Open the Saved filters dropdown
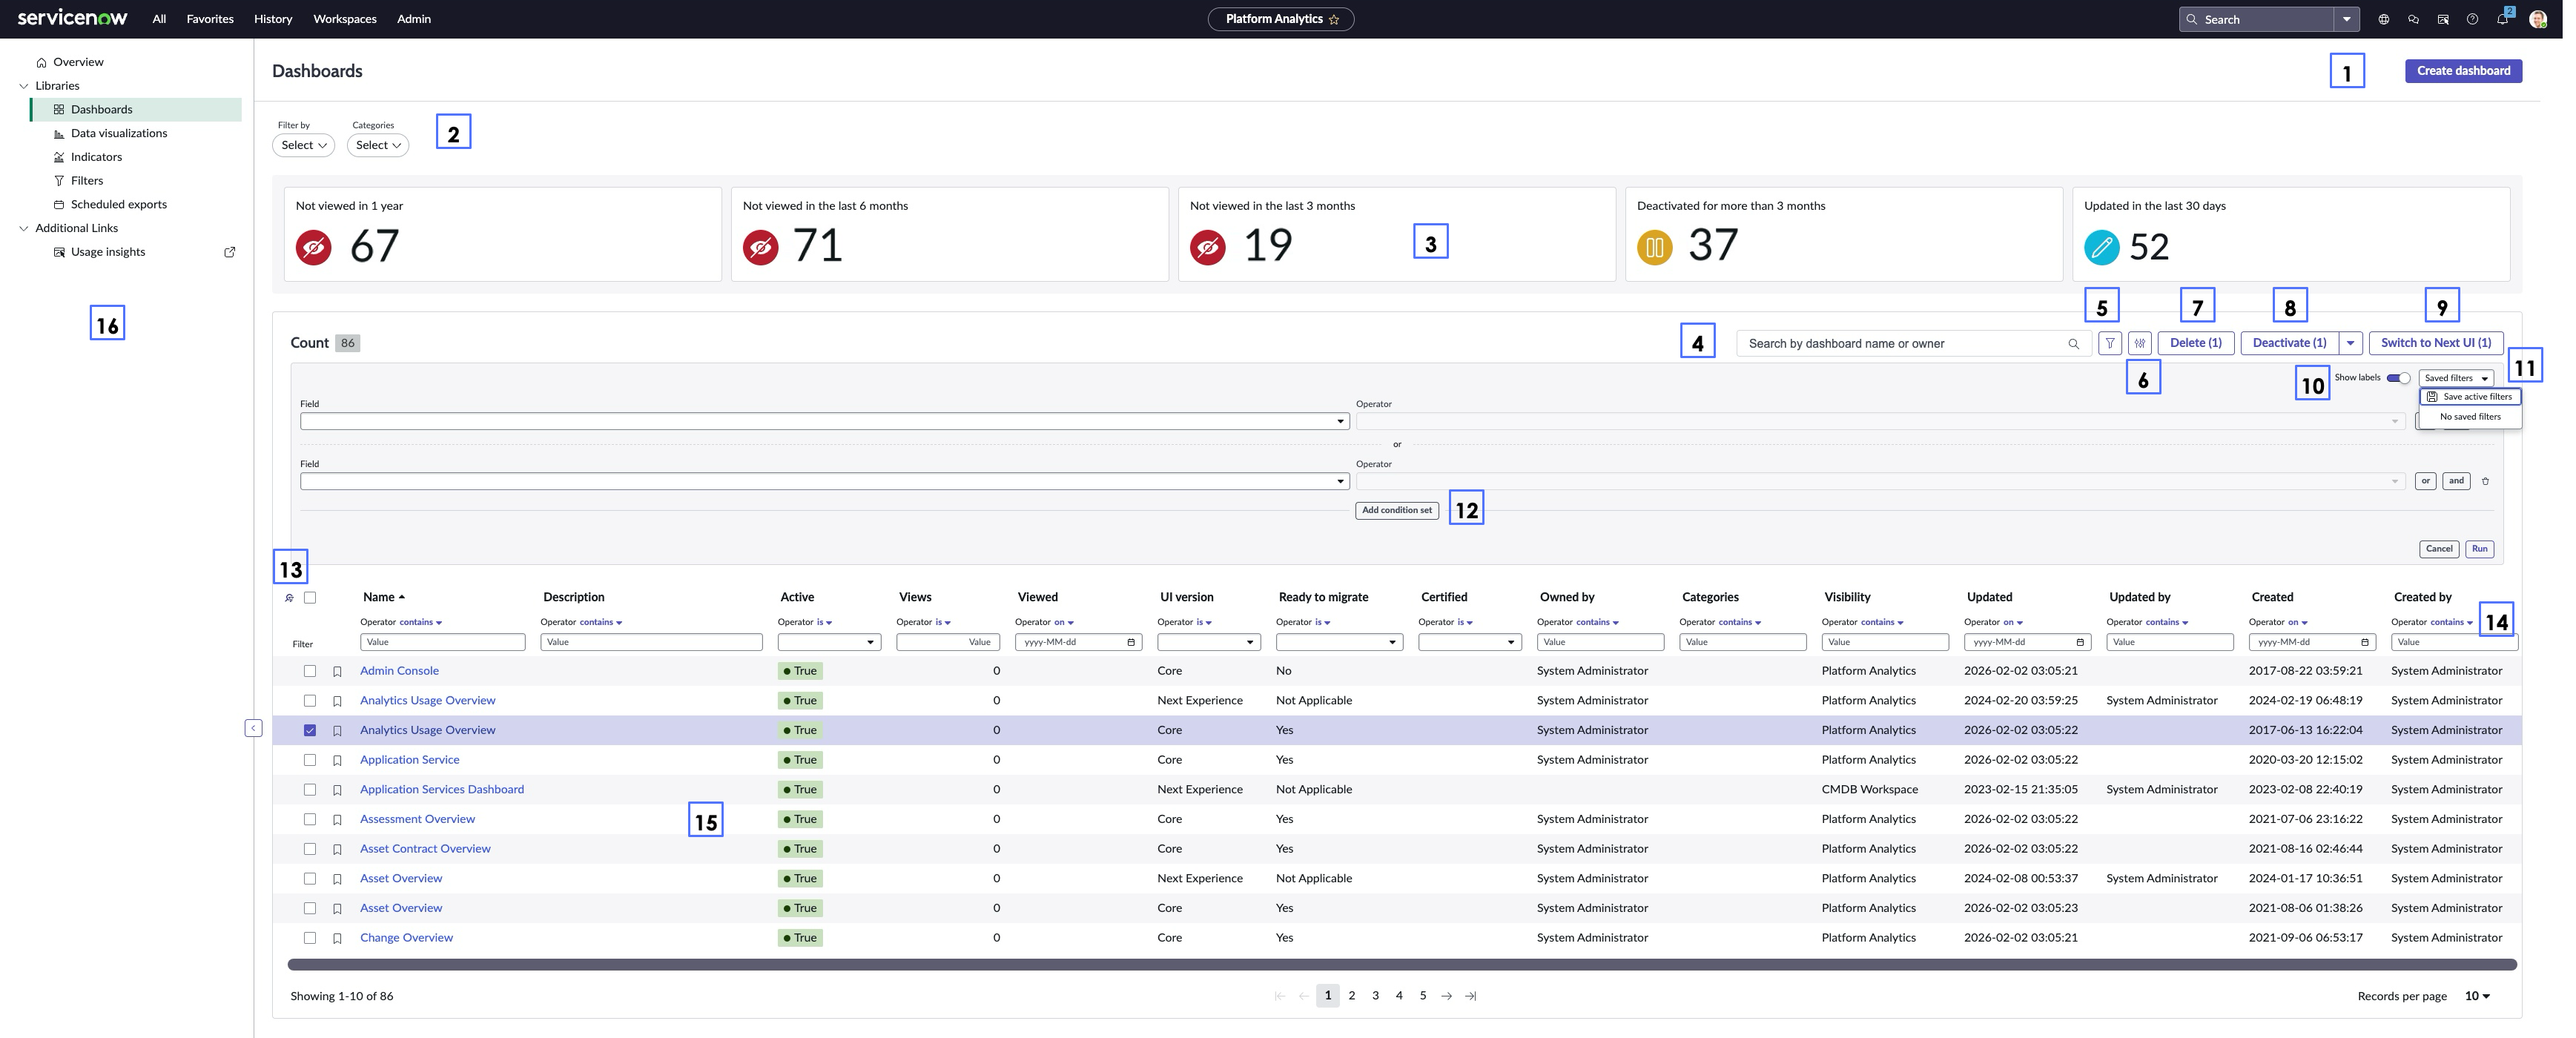 click(x=2456, y=378)
